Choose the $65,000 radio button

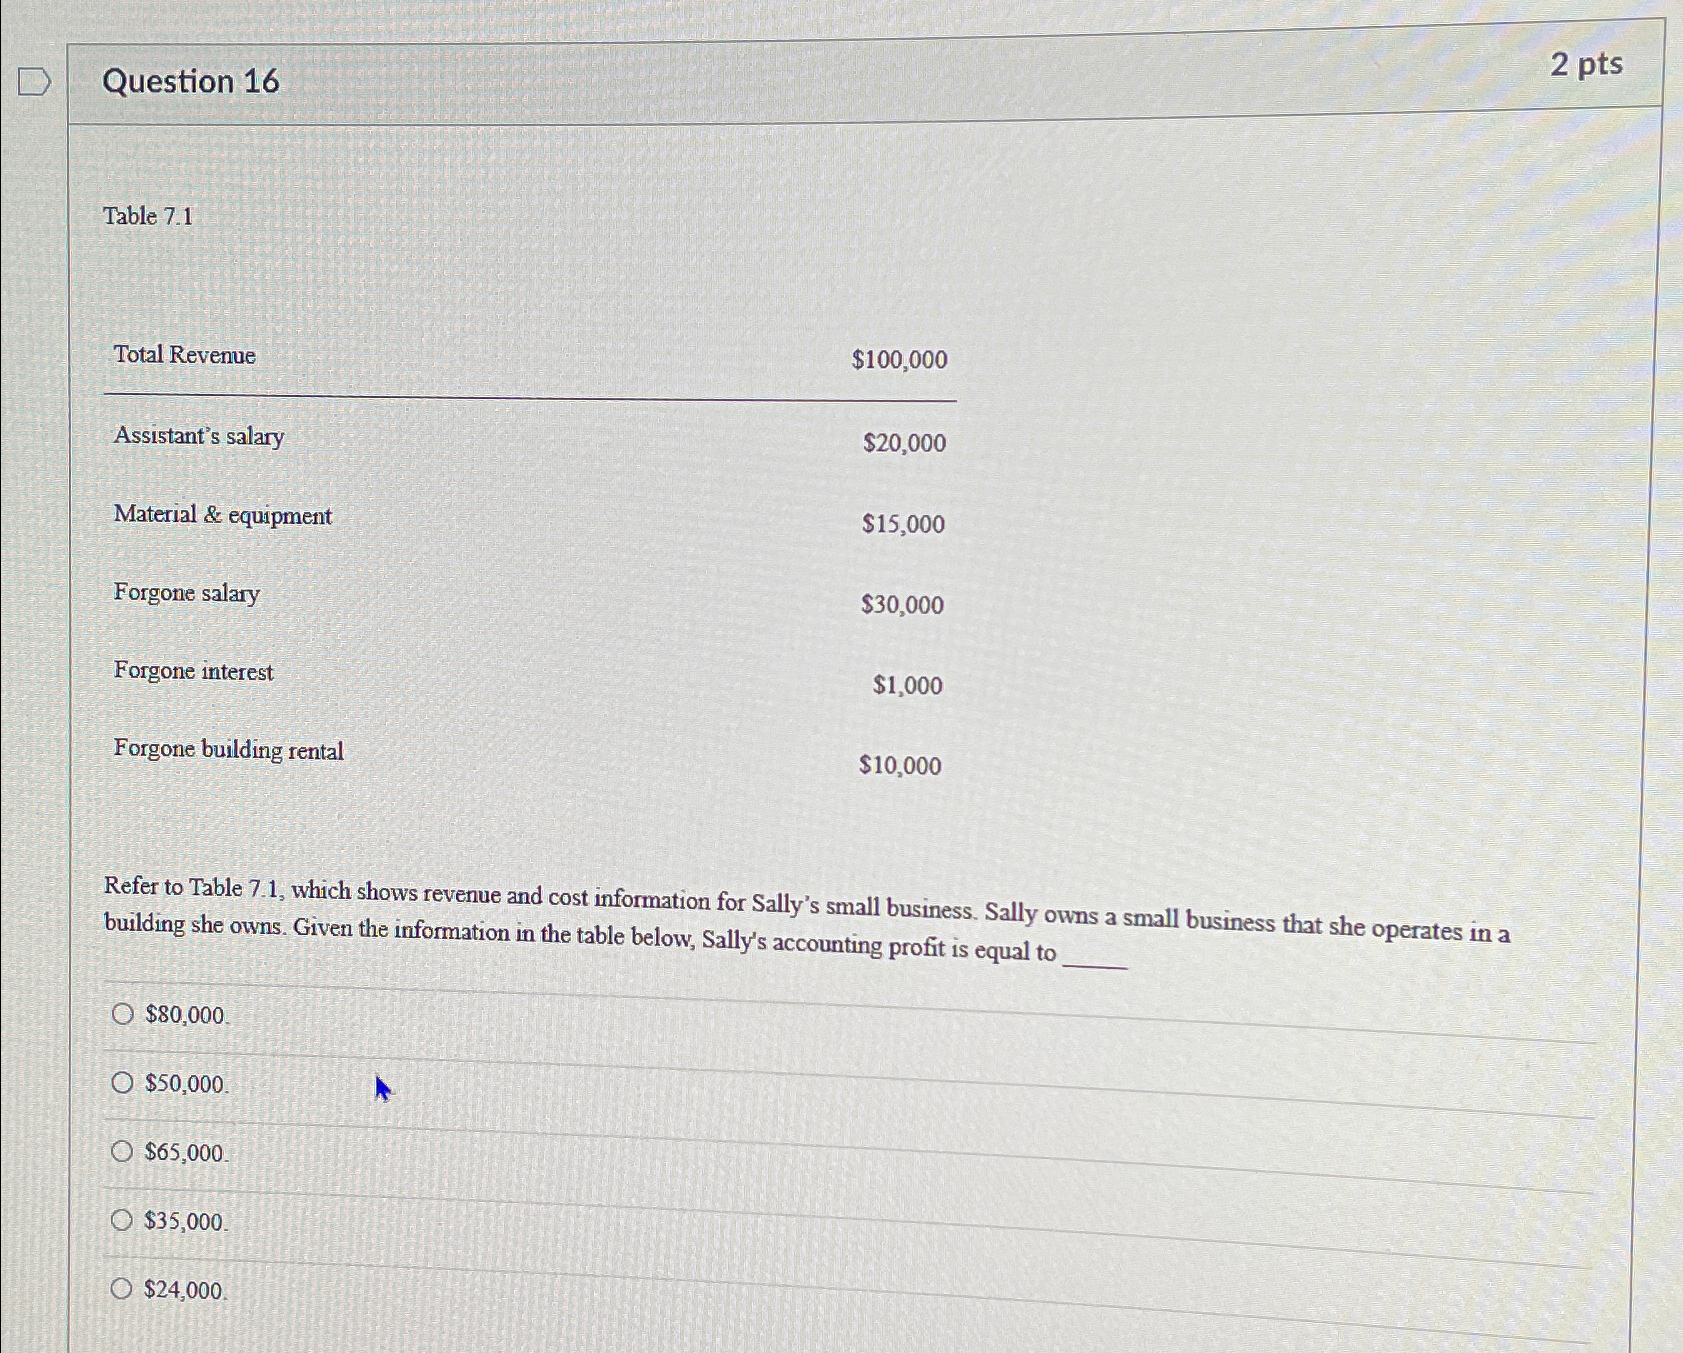[x=122, y=1151]
